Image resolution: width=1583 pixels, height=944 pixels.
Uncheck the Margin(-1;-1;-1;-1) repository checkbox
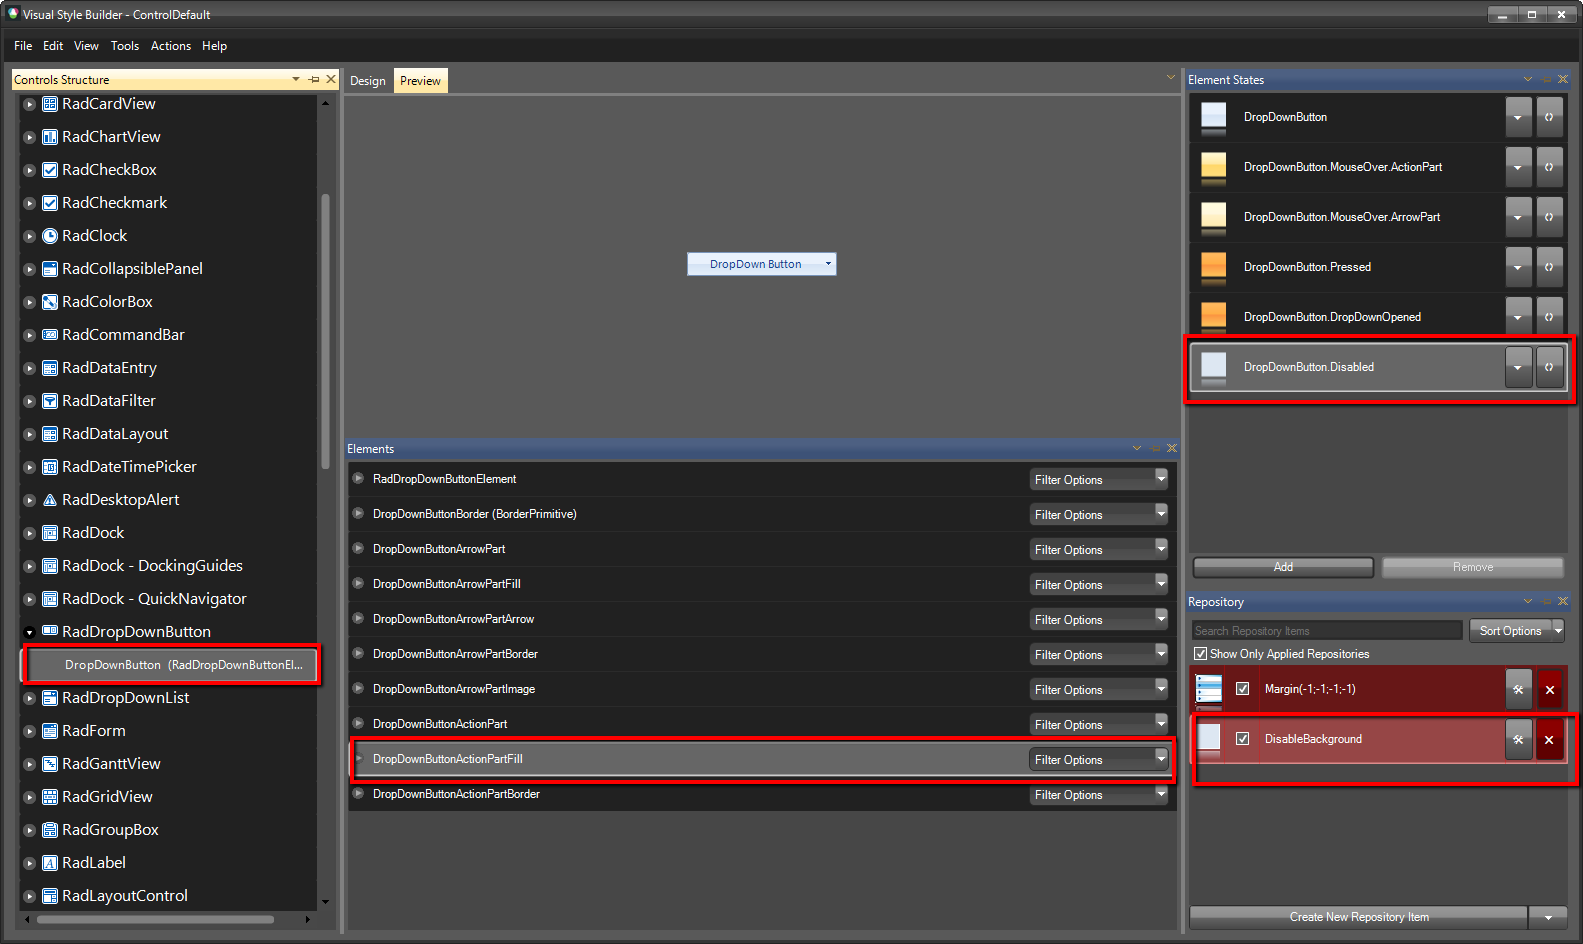pos(1242,689)
